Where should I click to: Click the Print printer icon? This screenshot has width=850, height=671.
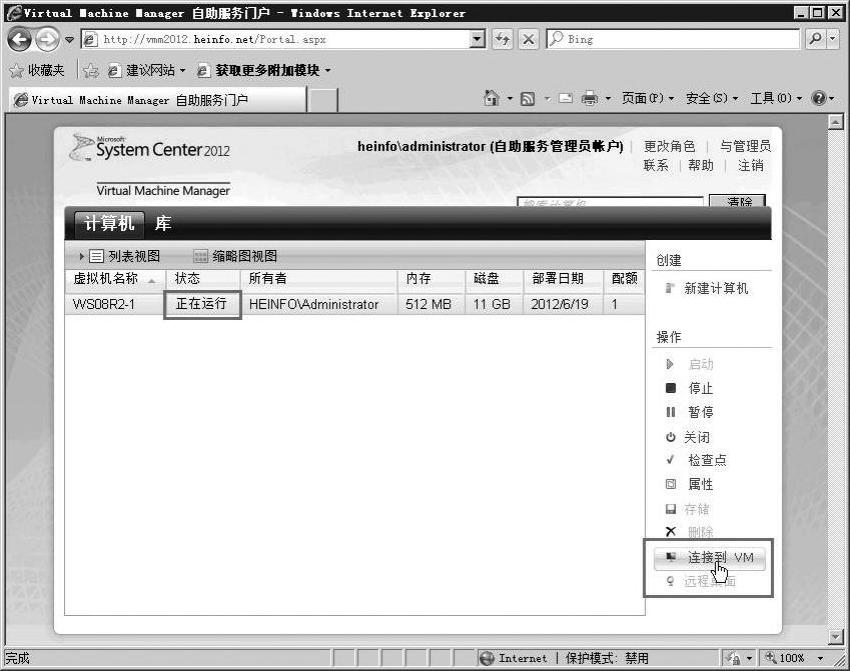click(x=589, y=98)
